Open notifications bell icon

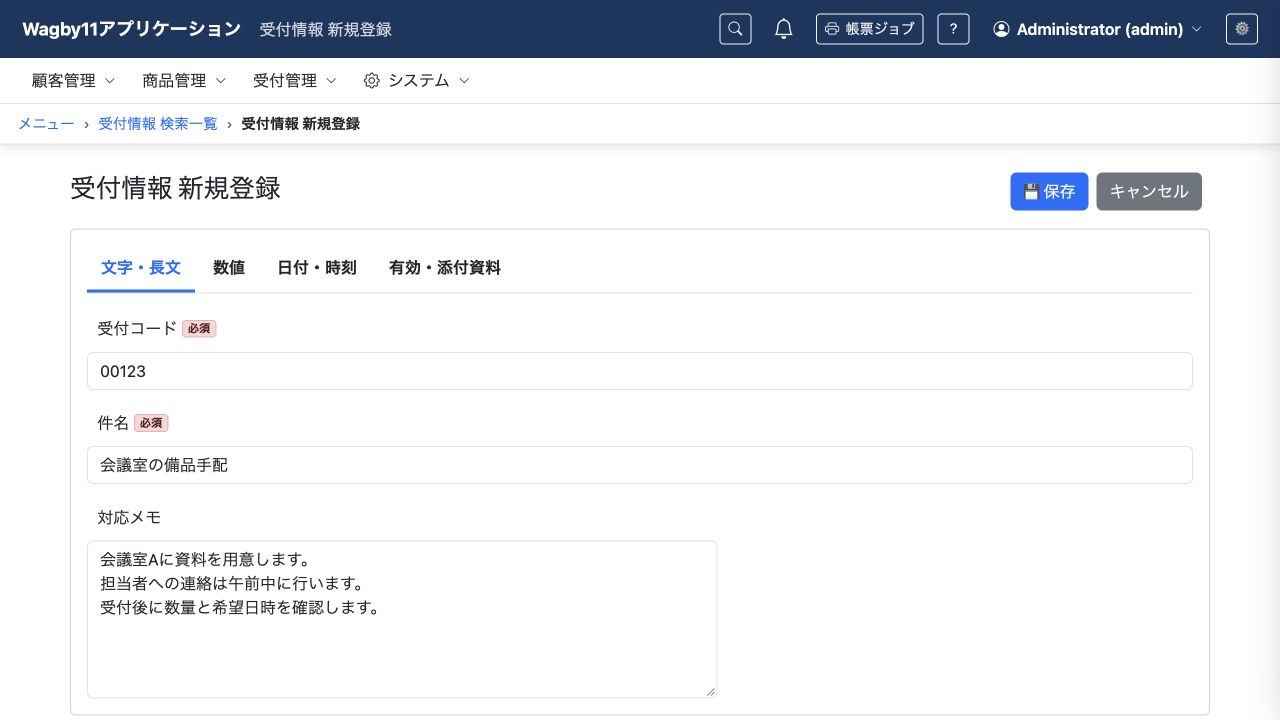784,29
